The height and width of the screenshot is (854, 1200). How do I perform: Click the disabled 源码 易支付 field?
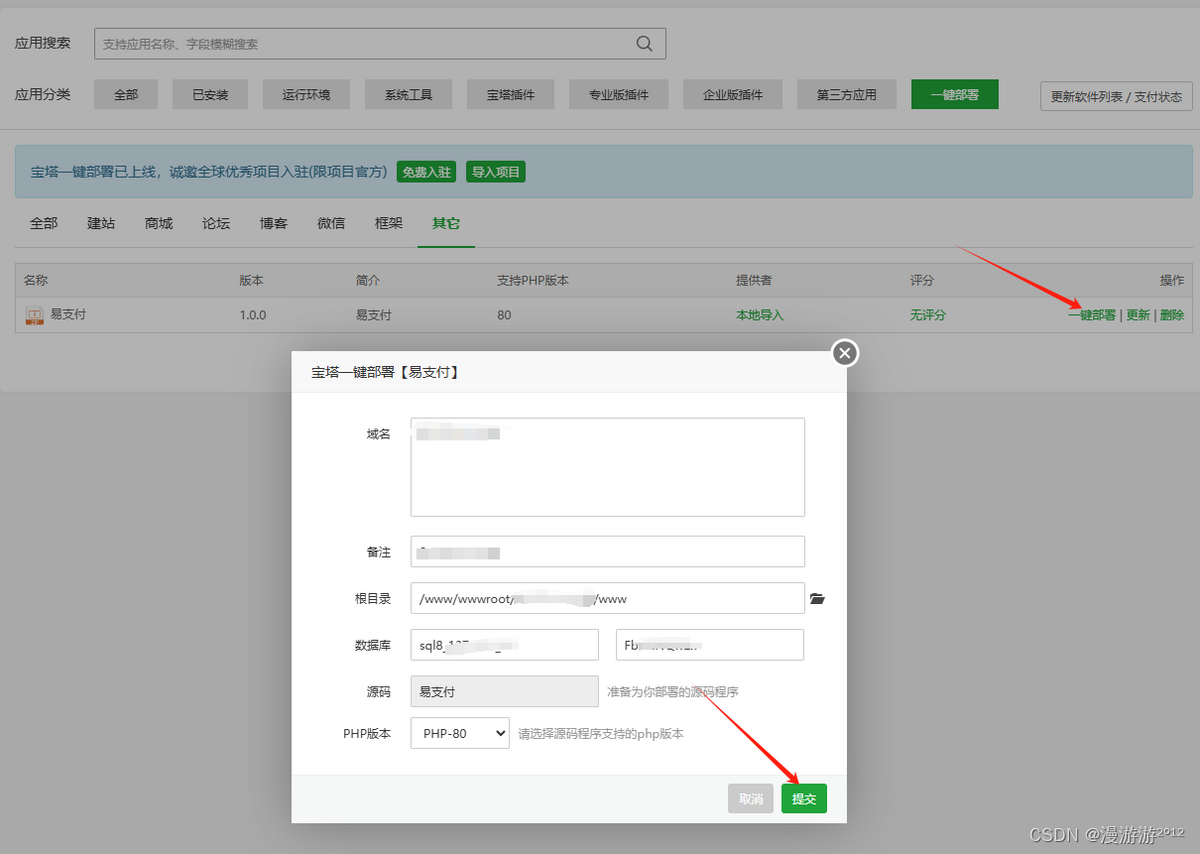click(505, 691)
